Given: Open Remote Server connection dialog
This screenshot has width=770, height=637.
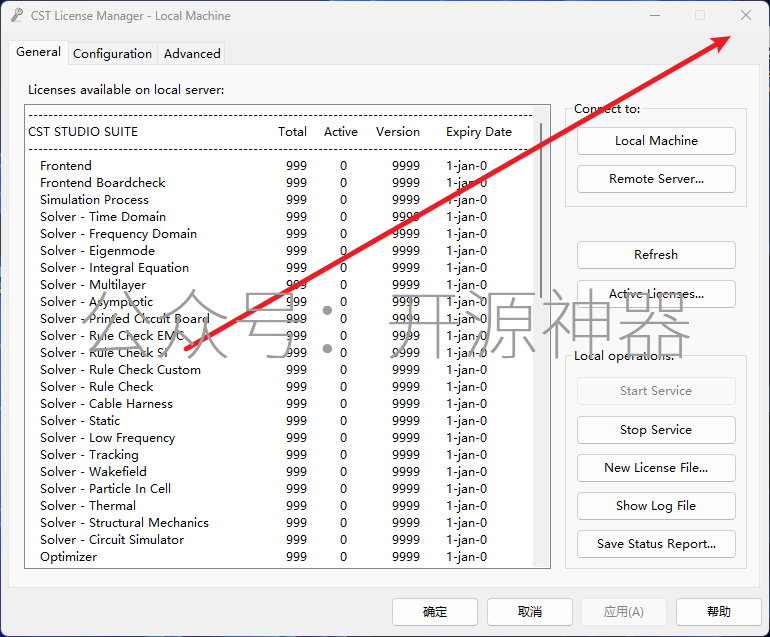Looking at the screenshot, I should (656, 179).
